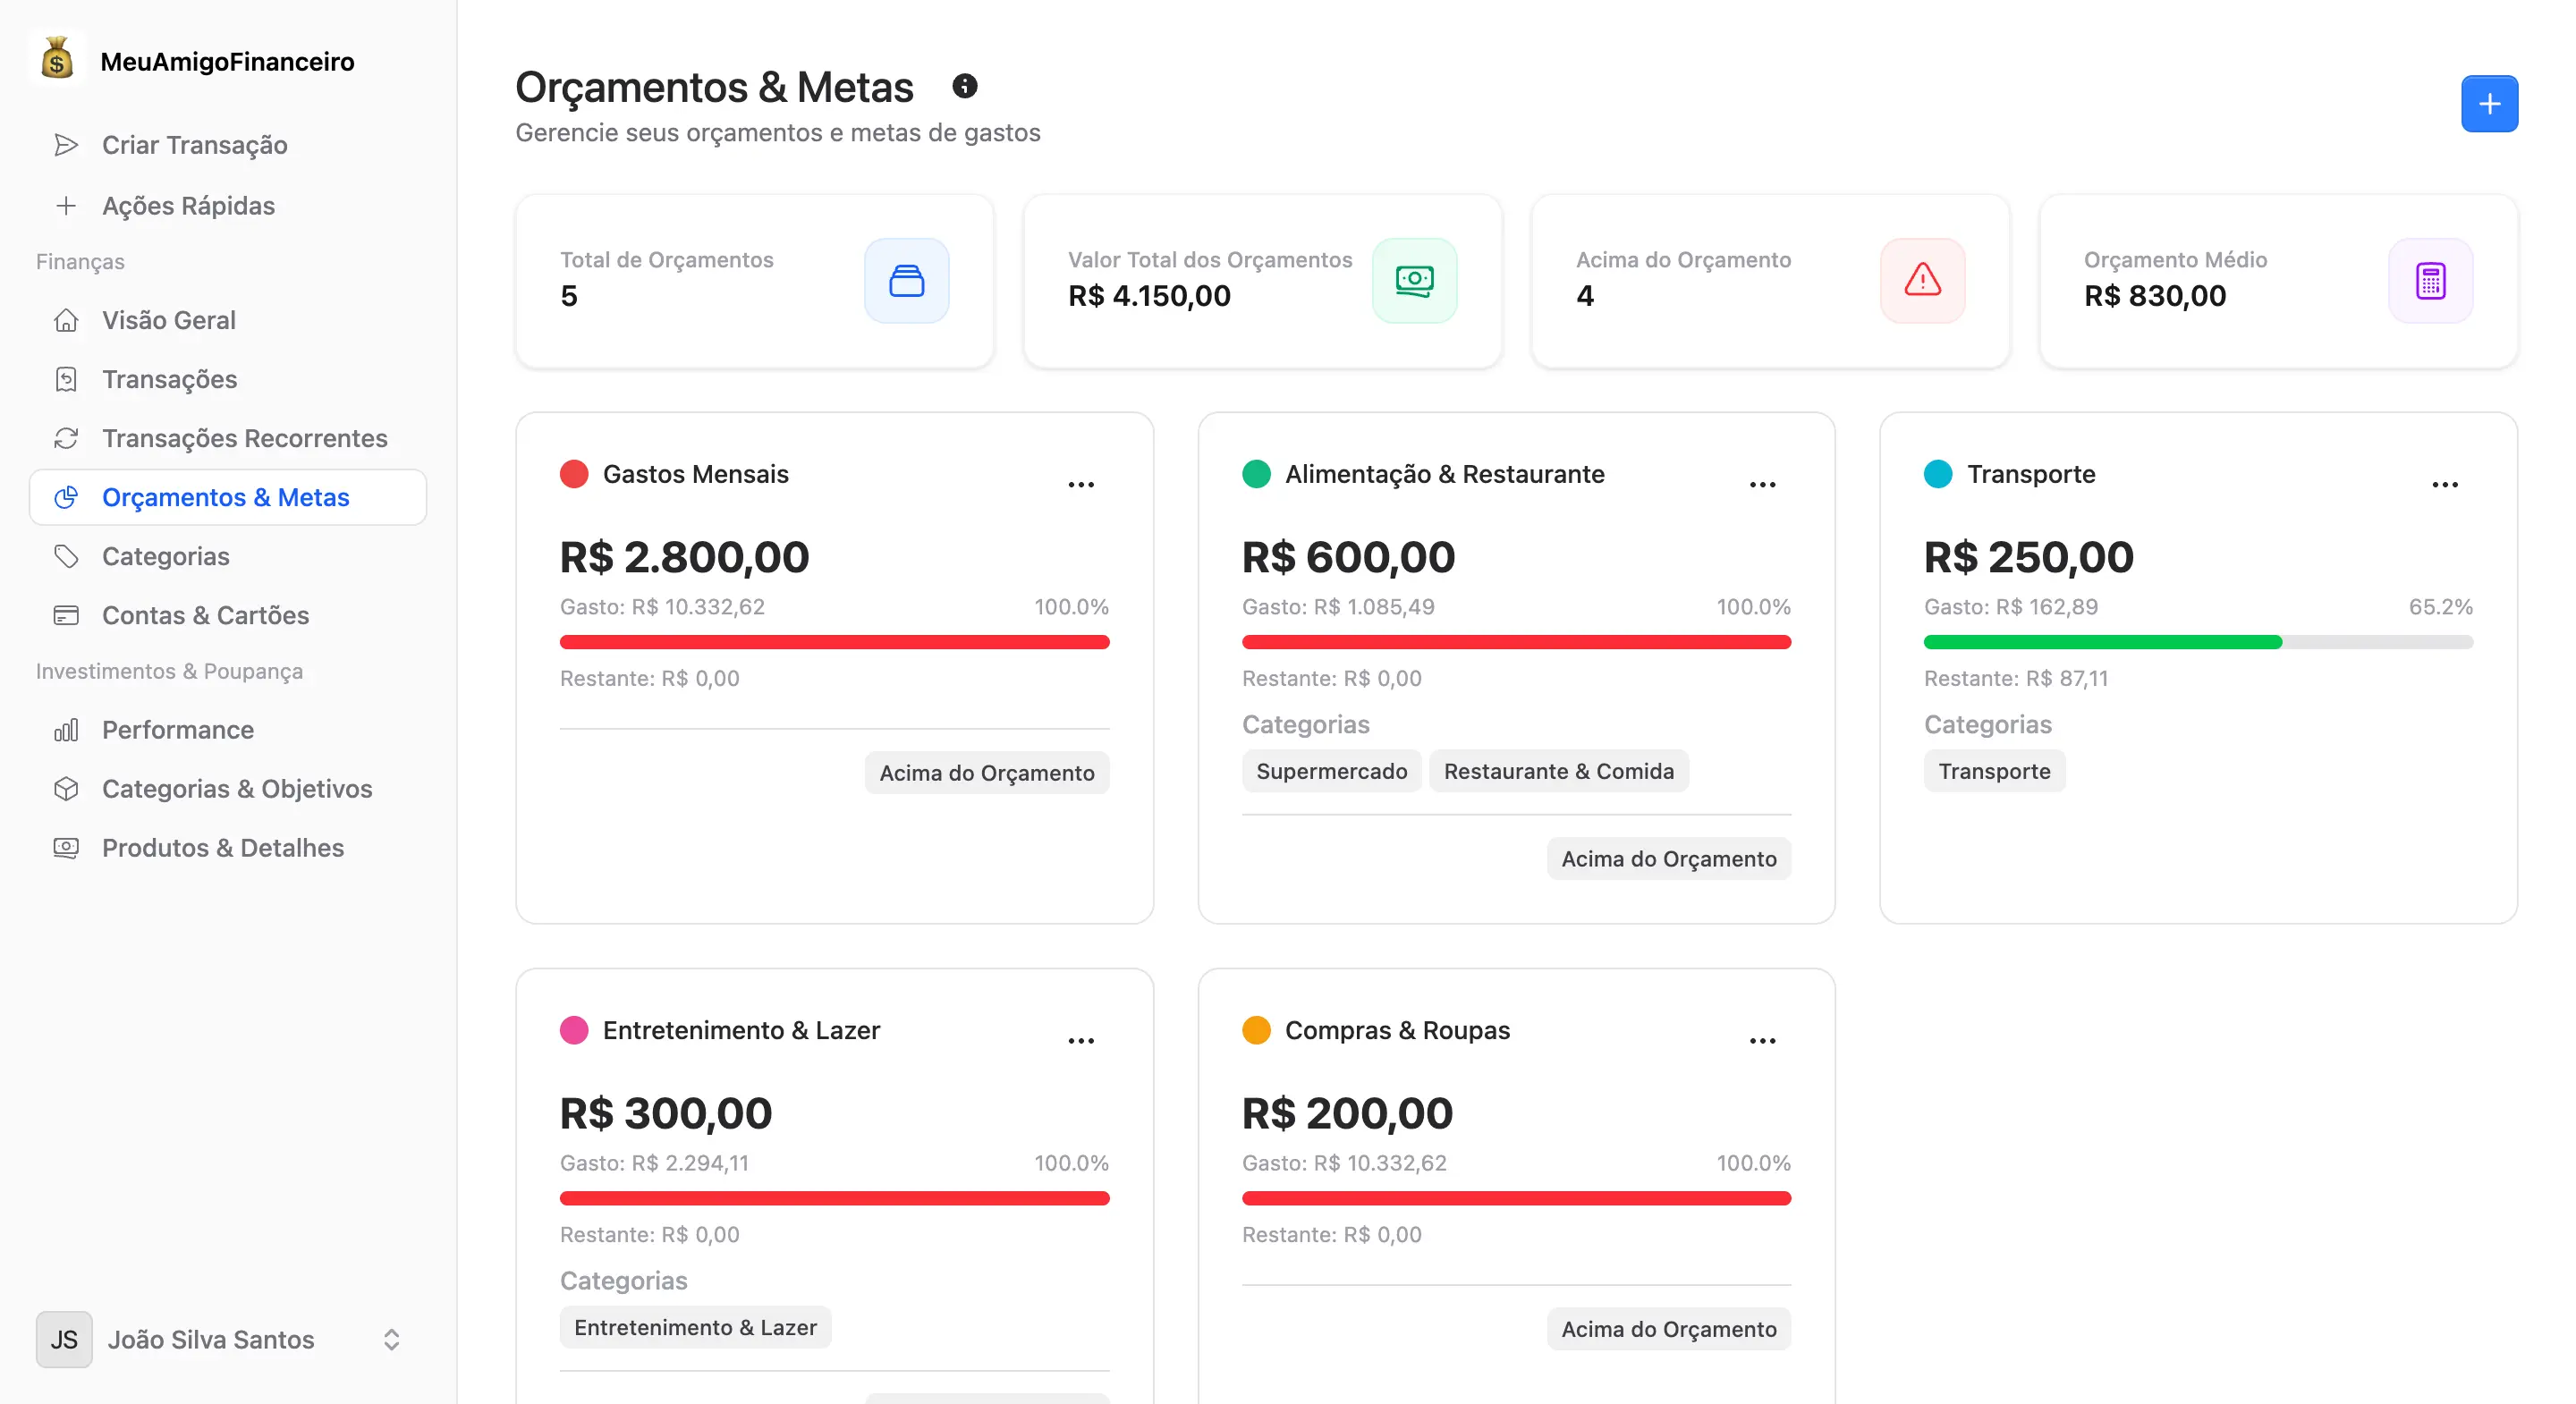
Task: Open the Contas & Cartões card icon
Action: (x=66, y=615)
